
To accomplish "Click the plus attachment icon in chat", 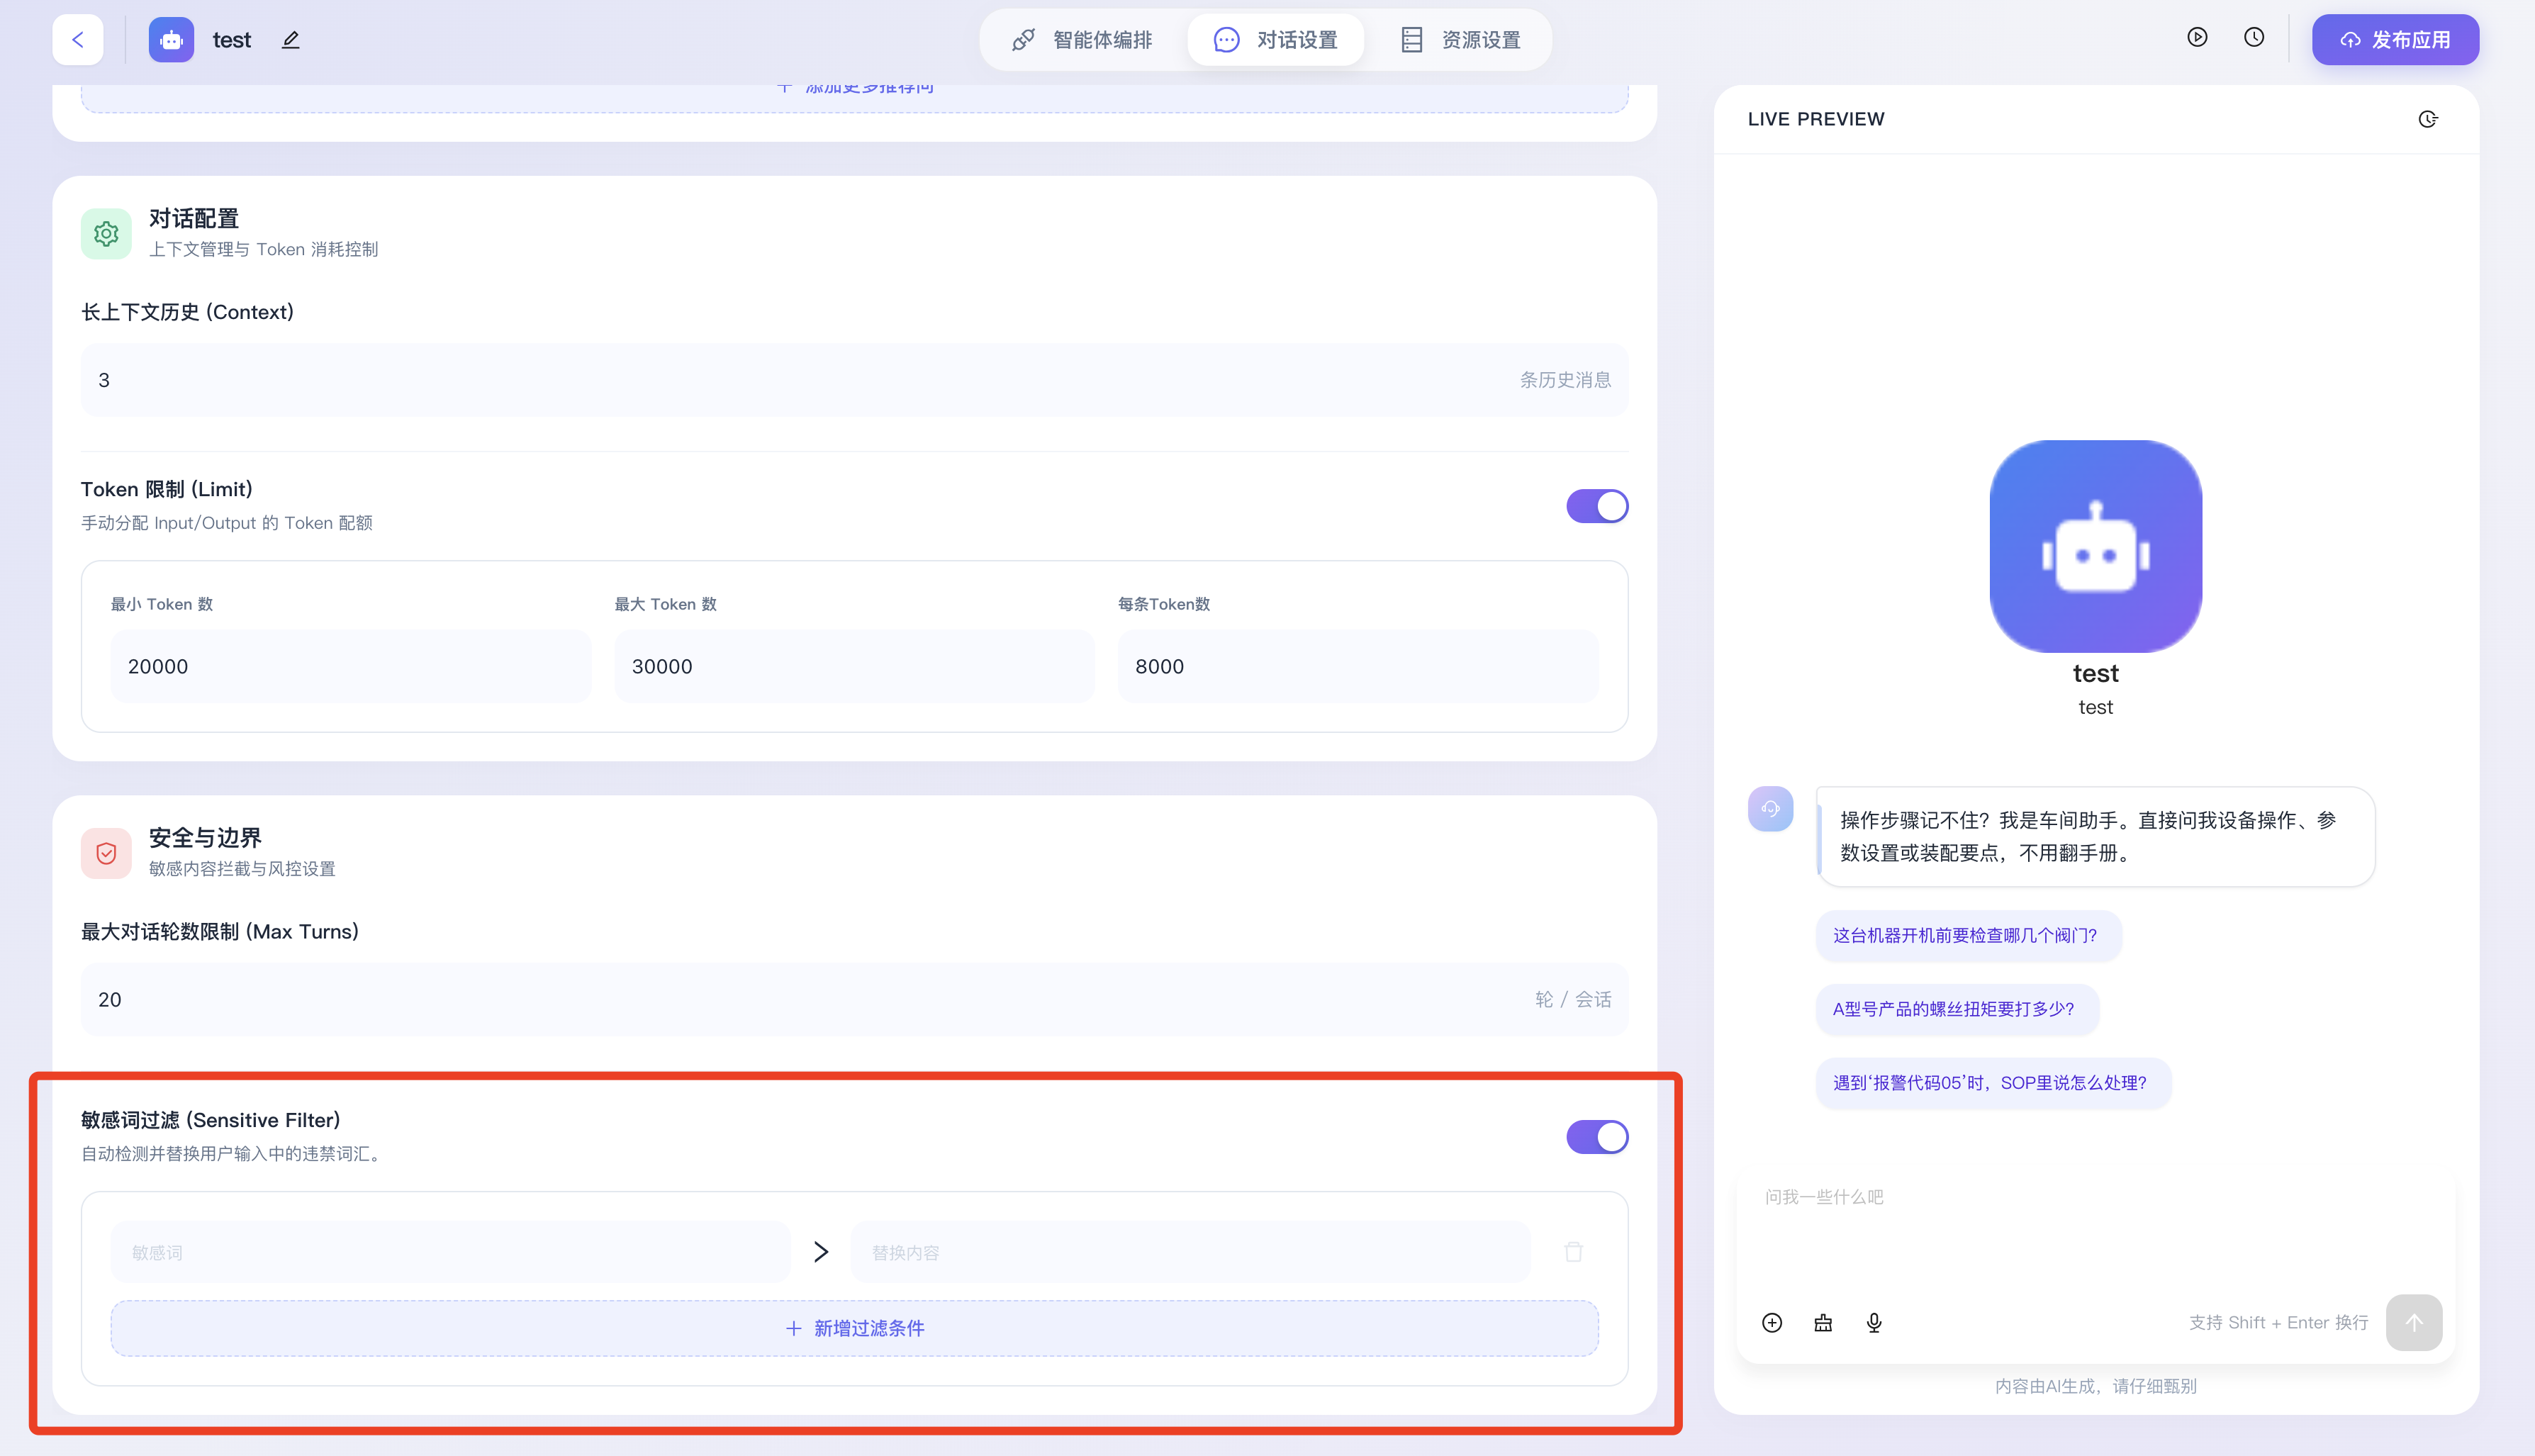I will pos(1771,1322).
